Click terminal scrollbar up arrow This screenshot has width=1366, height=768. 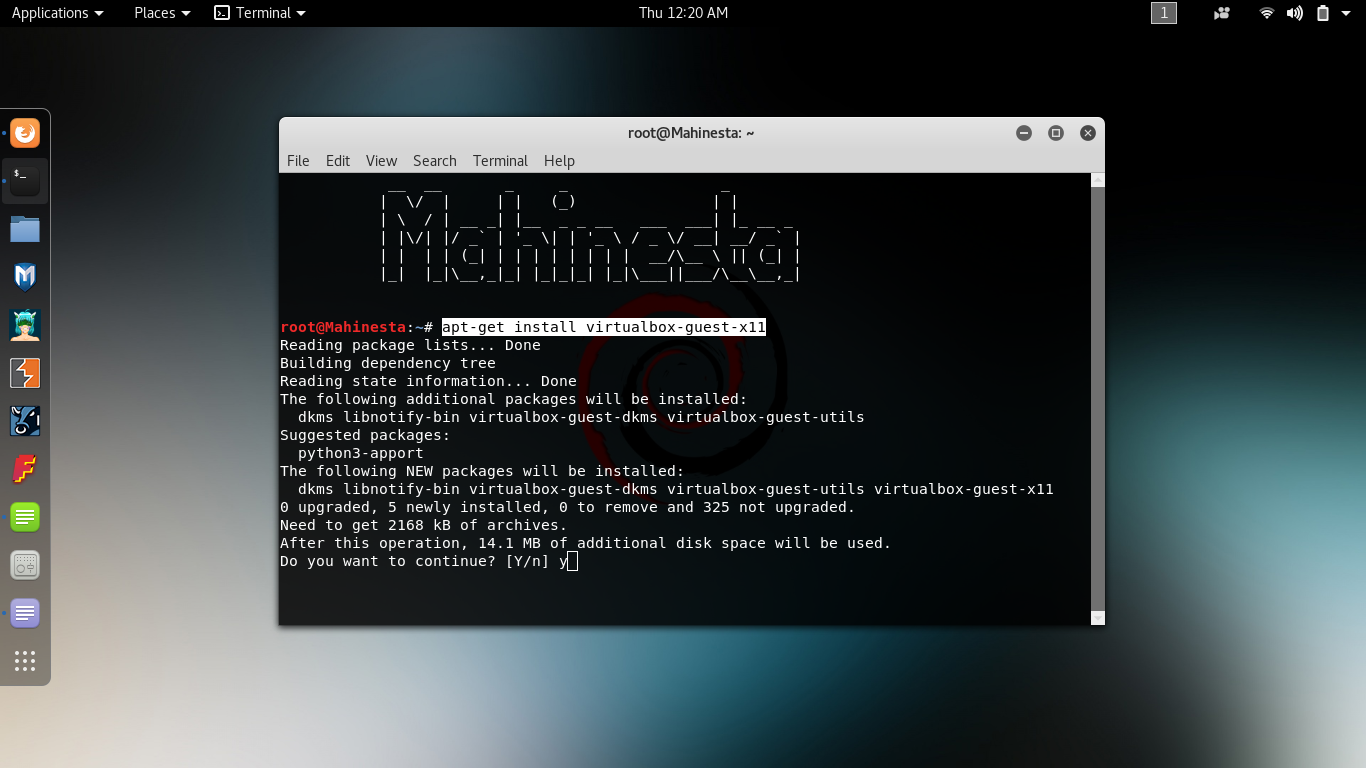1097,180
